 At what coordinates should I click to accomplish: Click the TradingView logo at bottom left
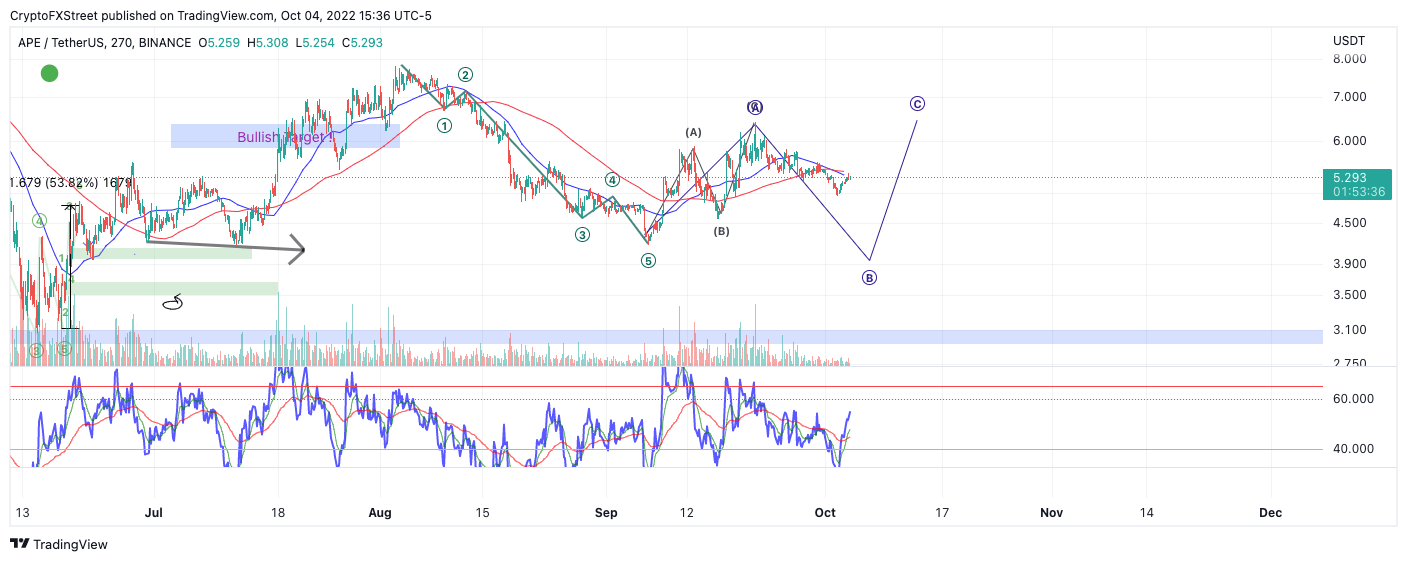[x=59, y=544]
